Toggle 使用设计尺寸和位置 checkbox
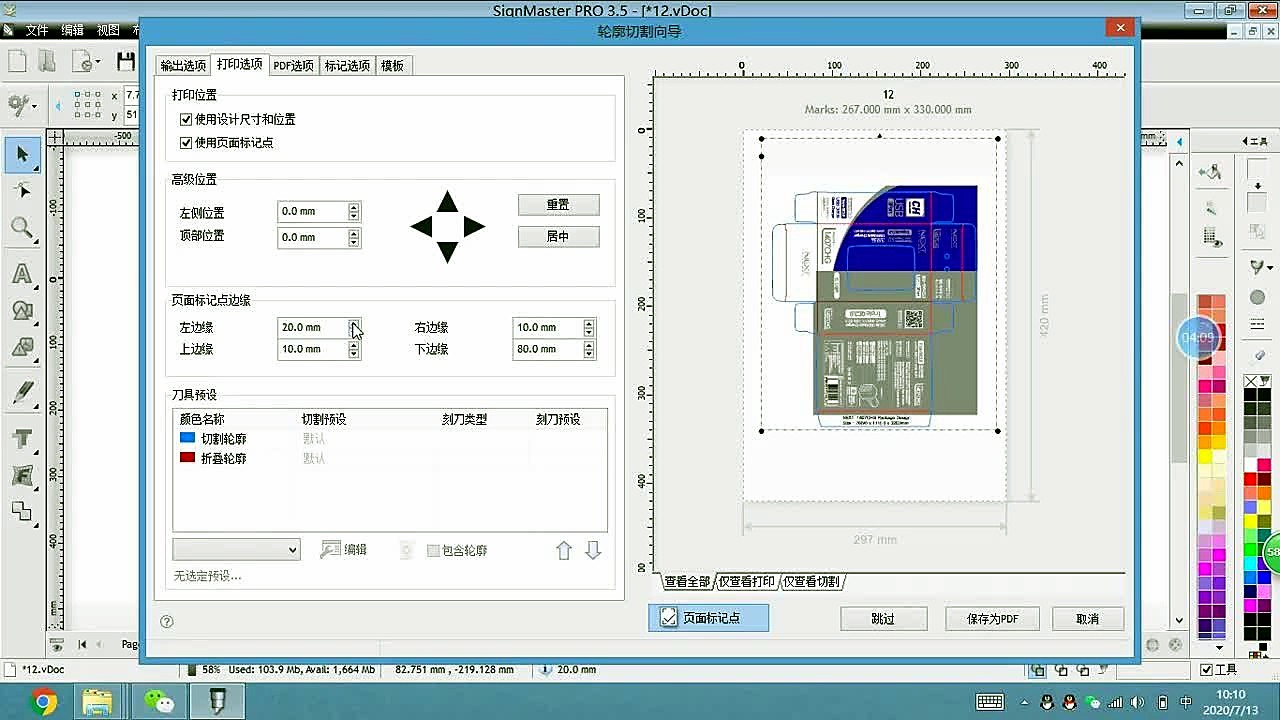 point(186,119)
